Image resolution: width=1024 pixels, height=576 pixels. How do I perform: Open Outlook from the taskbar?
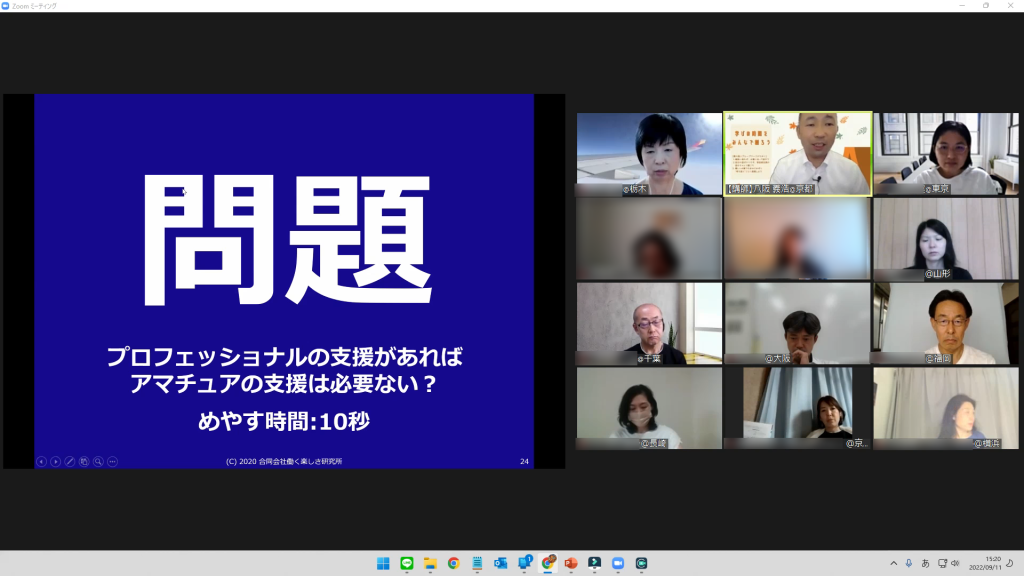click(501, 563)
